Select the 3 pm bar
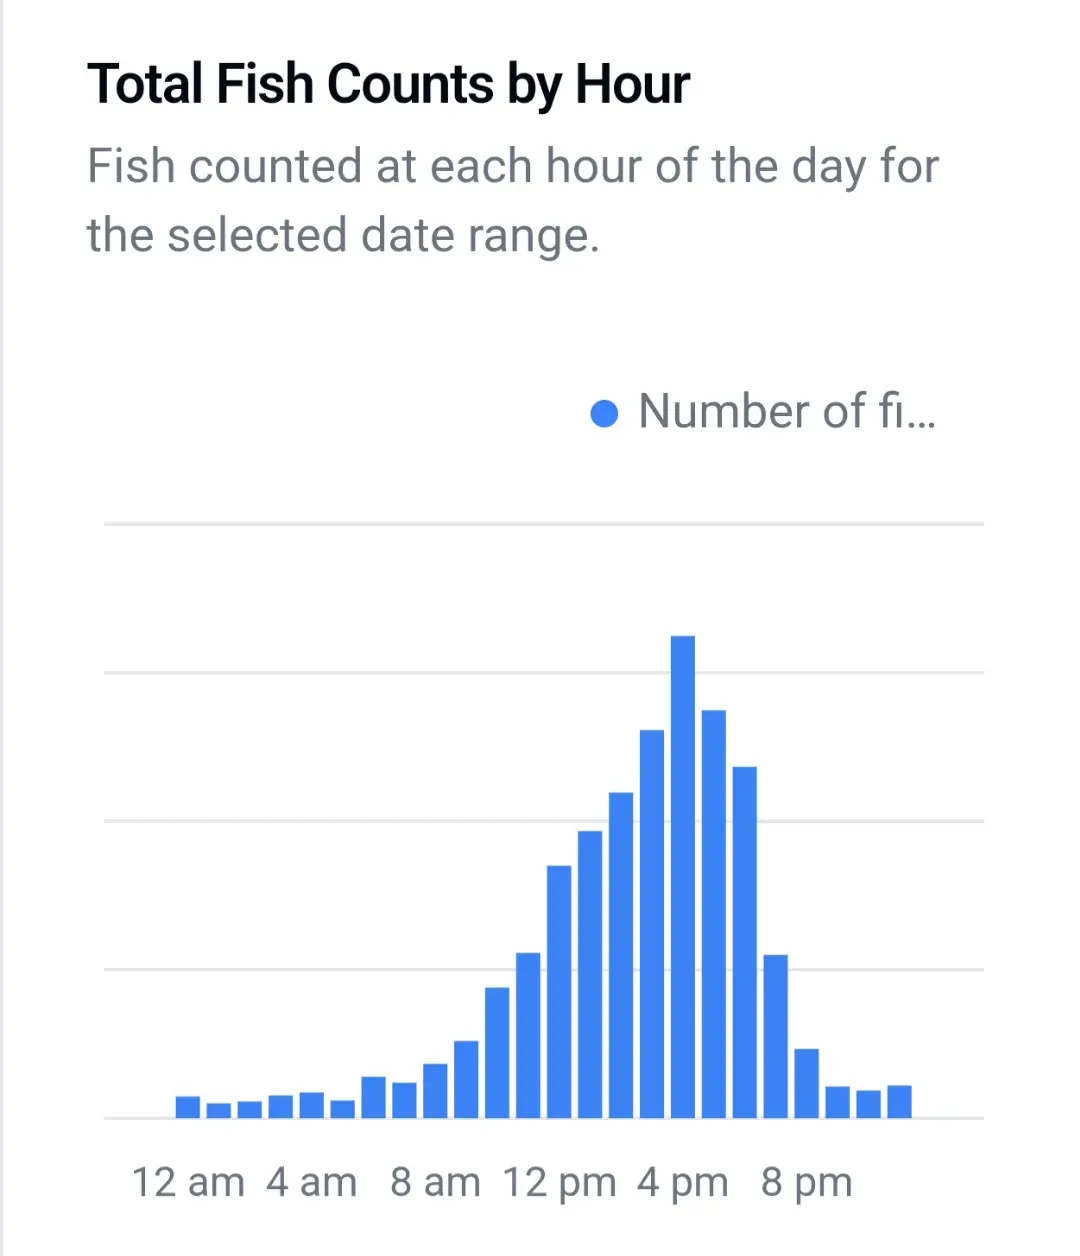1080x1256 pixels. click(x=652, y=923)
